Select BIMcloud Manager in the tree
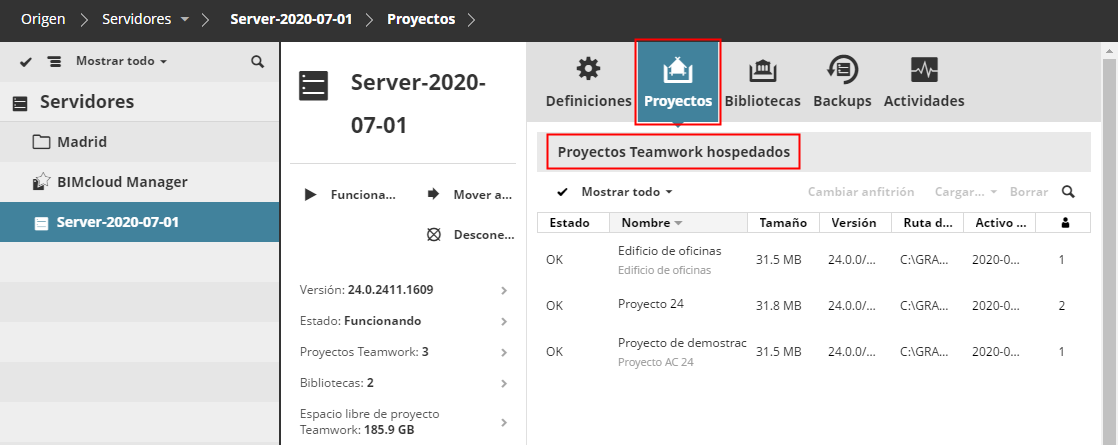Image resolution: width=1118 pixels, height=445 pixels. 139,182
